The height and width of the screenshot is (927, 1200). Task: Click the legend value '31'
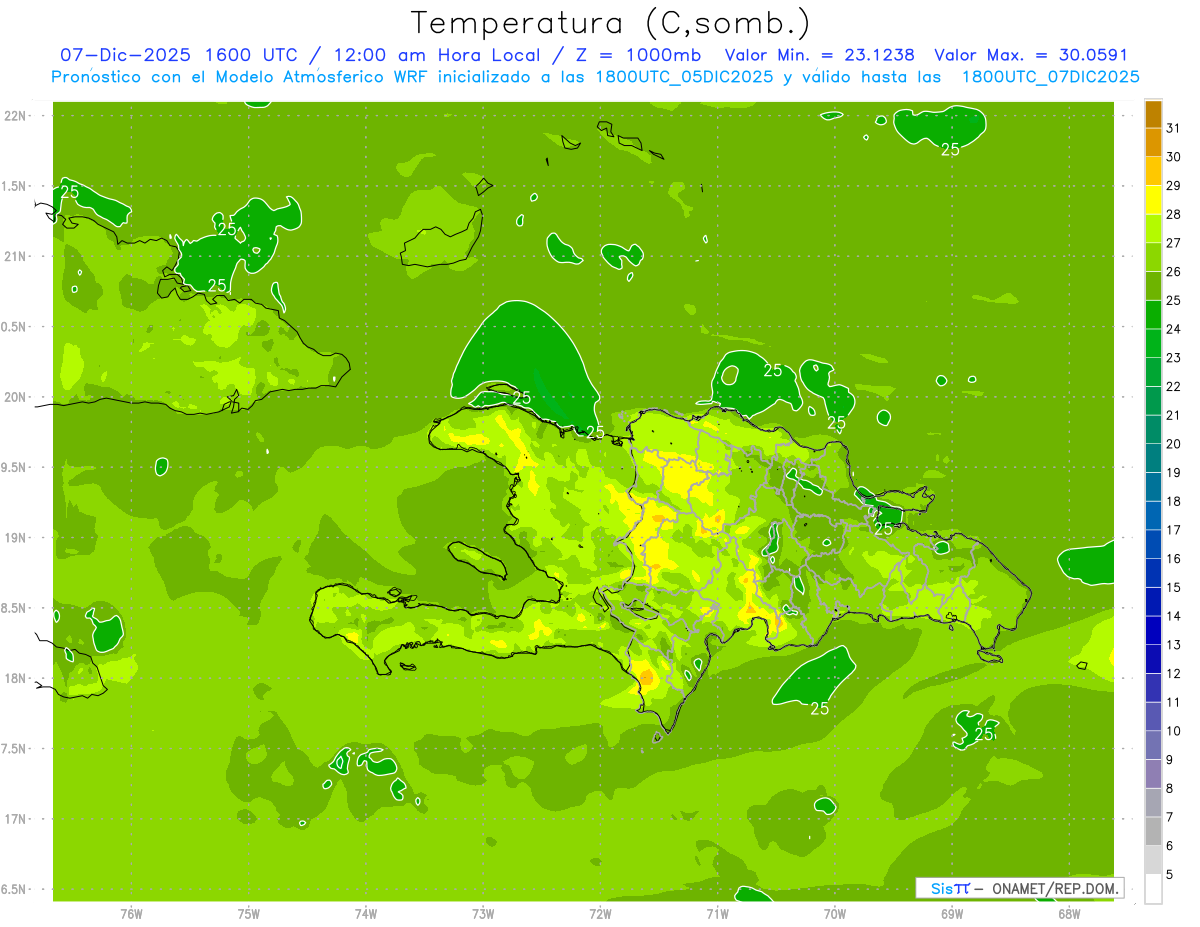point(1174,128)
